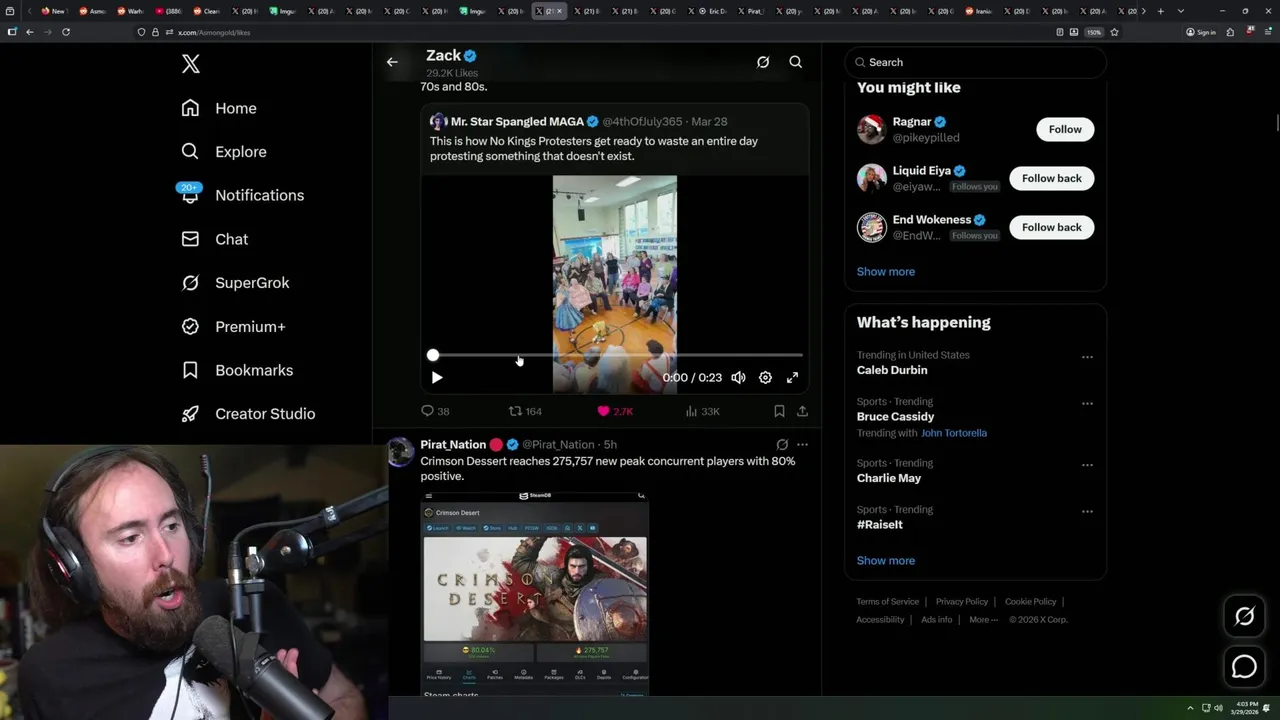Click Show more under What's happening

[885, 561]
